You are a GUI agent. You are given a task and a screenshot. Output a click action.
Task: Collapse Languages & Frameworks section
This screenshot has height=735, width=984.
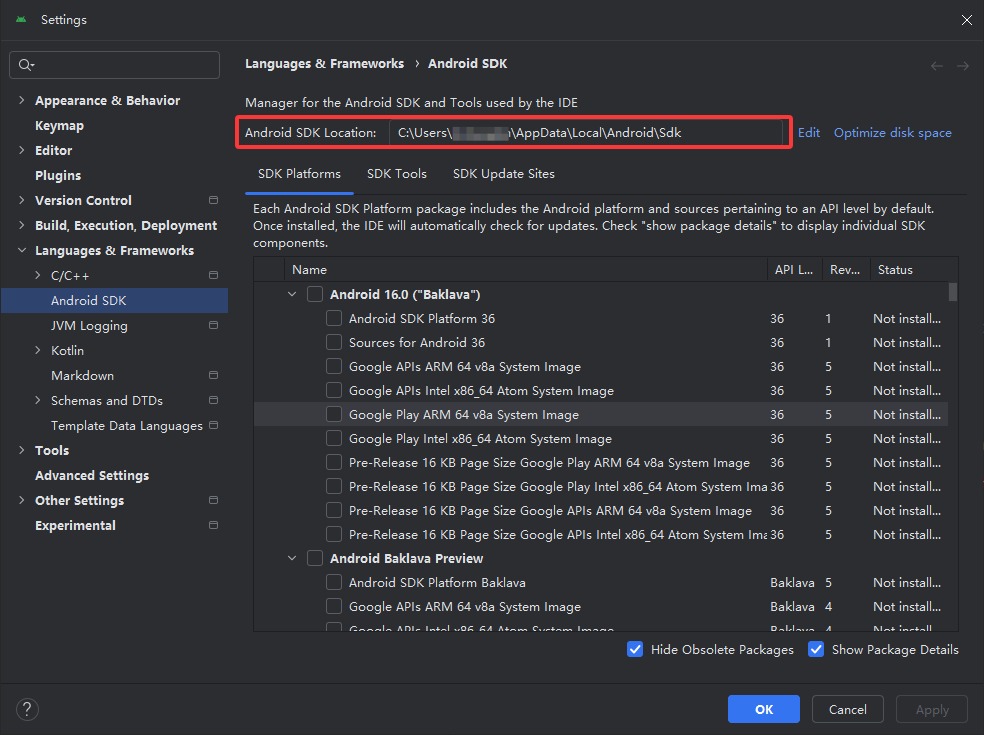[22, 250]
